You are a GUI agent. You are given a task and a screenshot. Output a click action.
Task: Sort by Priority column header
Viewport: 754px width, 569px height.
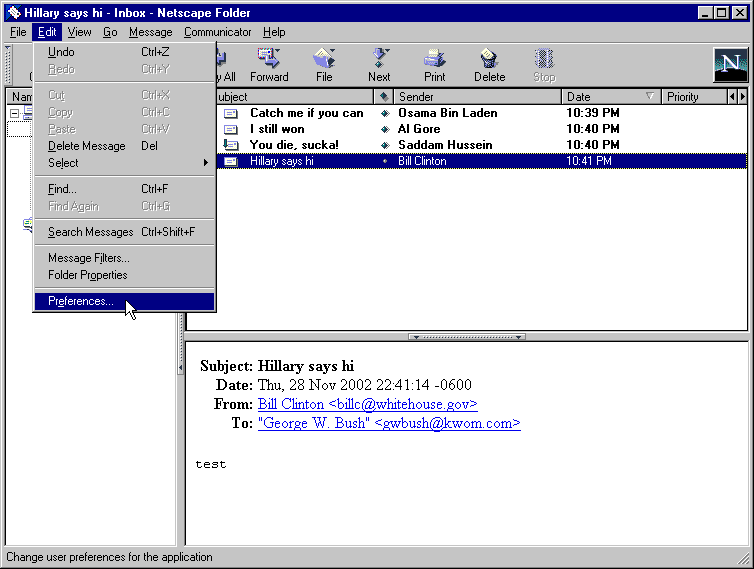694,97
